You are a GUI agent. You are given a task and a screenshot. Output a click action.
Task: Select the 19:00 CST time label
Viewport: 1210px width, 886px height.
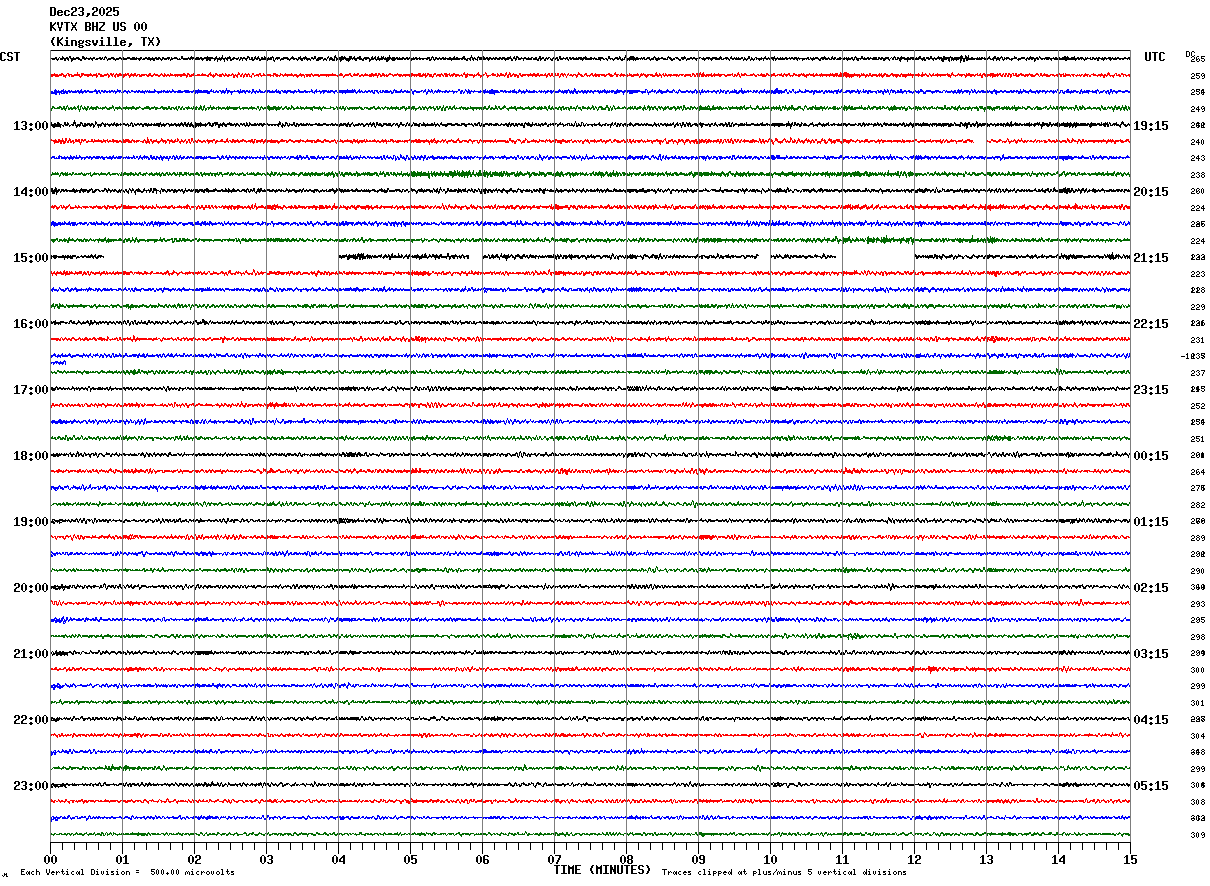pyautogui.click(x=30, y=522)
